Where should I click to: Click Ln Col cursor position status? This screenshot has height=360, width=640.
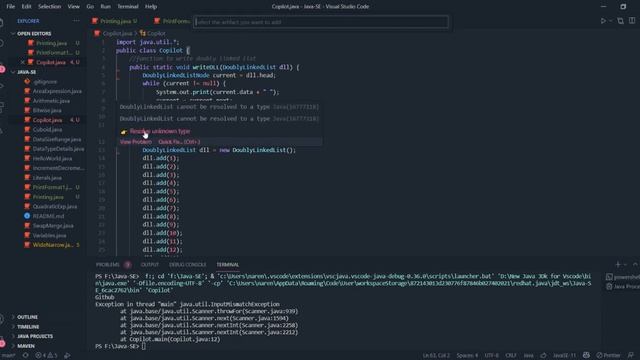pos(436,356)
